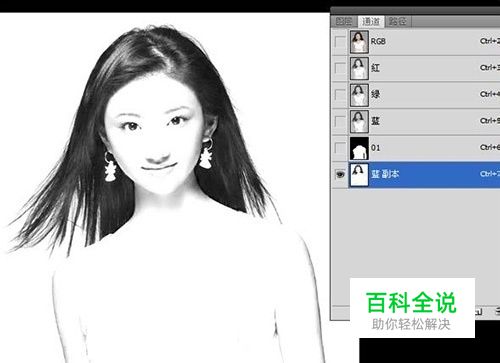The width and height of the screenshot is (500, 363).
Task: Switch to the 图层 (Layers) tab
Action: click(x=344, y=22)
